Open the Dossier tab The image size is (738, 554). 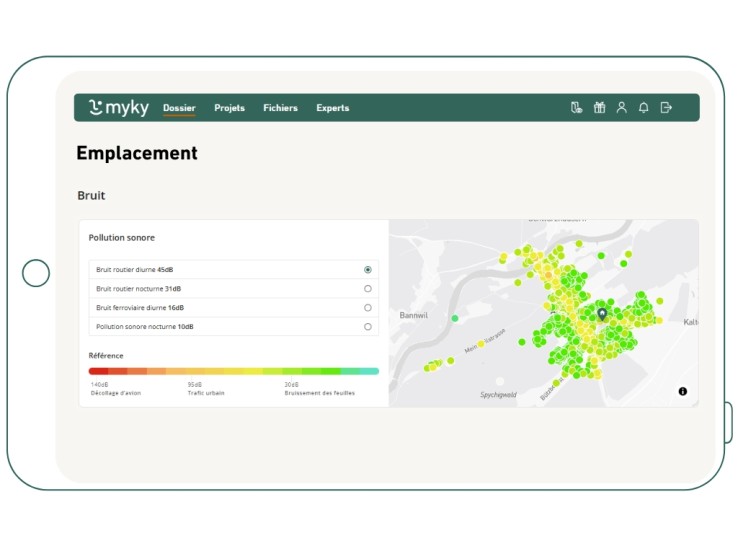pyautogui.click(x=179, y=108)
